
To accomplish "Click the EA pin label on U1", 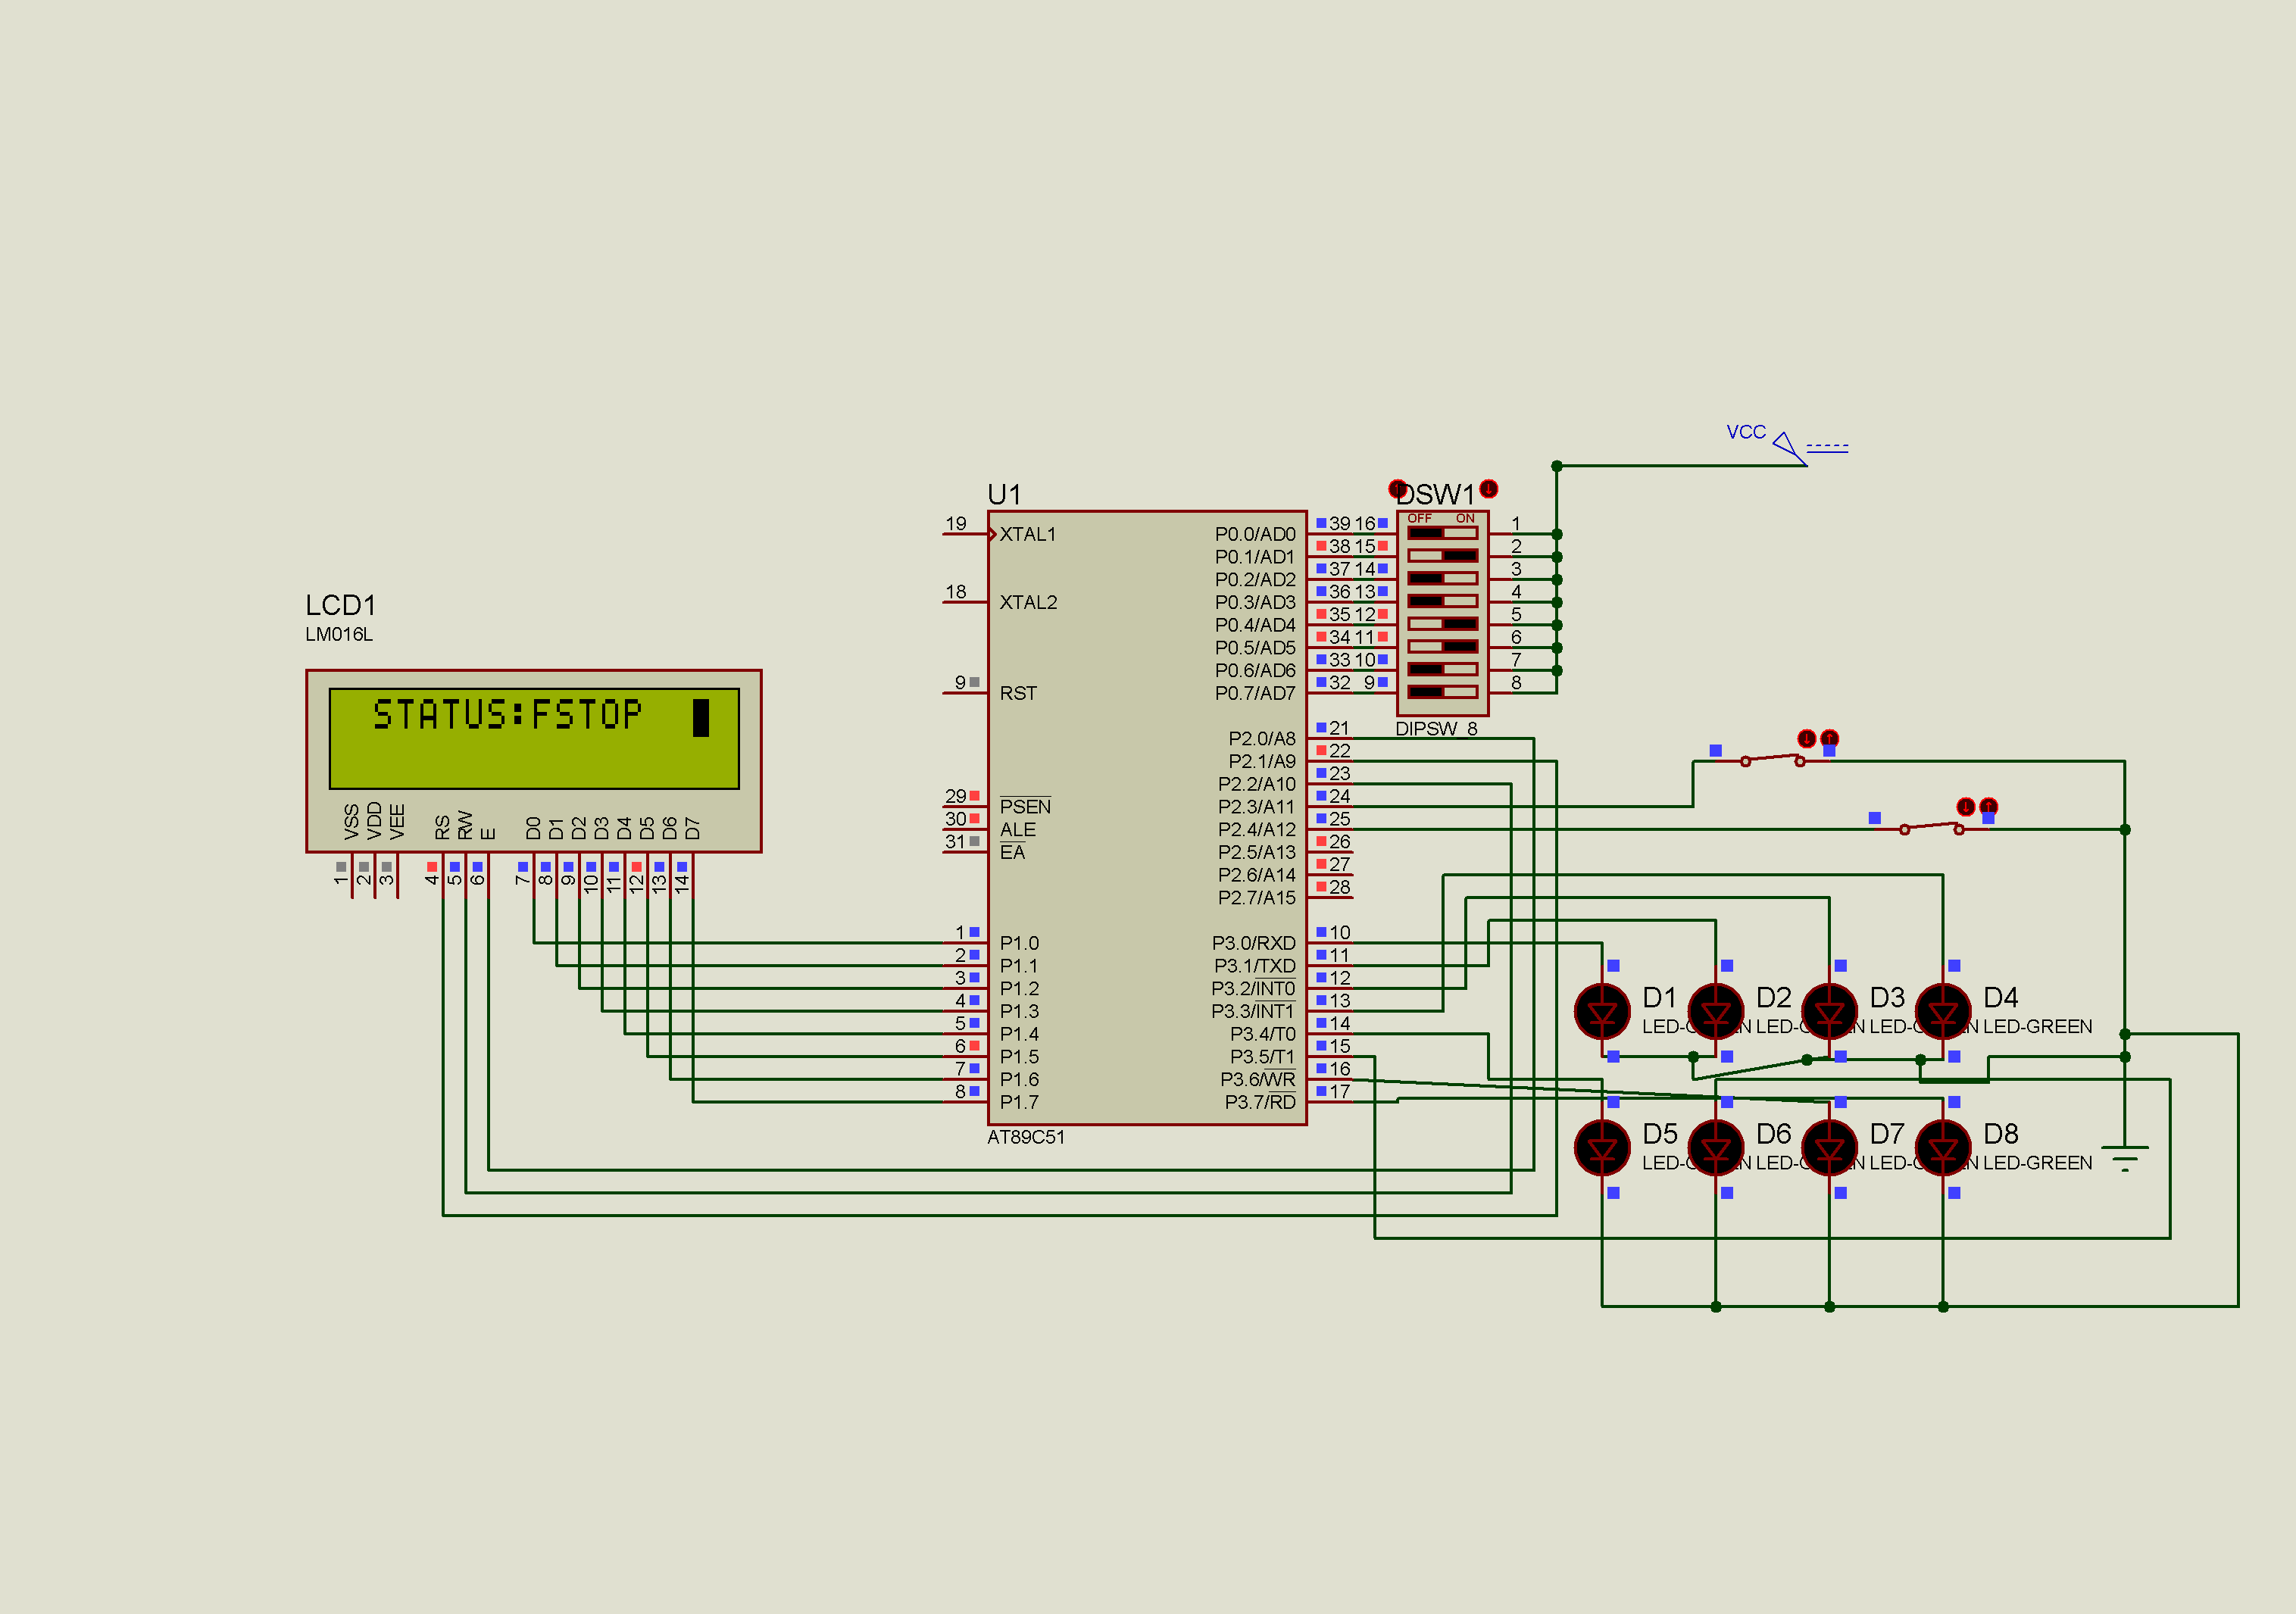I will 1012,852.
